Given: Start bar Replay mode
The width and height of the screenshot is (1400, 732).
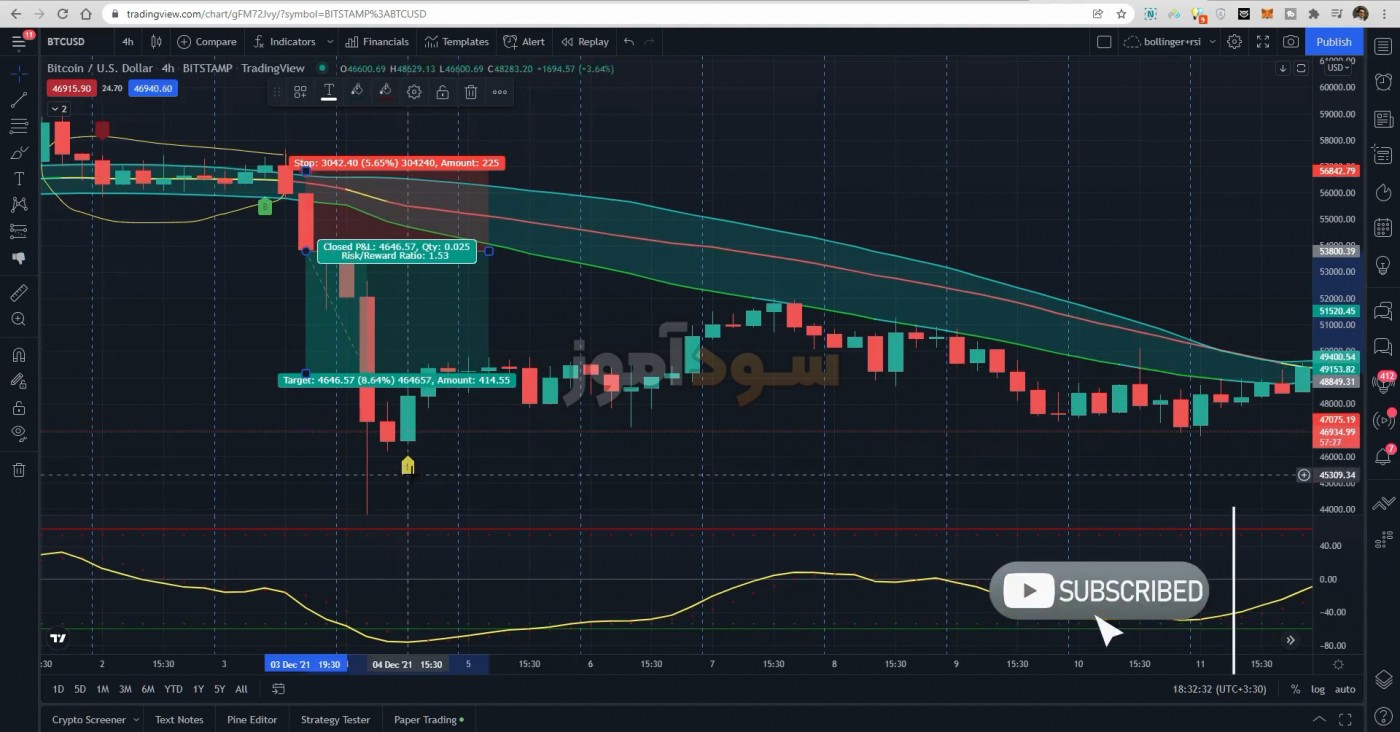Looking at the screenshot, I should point(585,42).
